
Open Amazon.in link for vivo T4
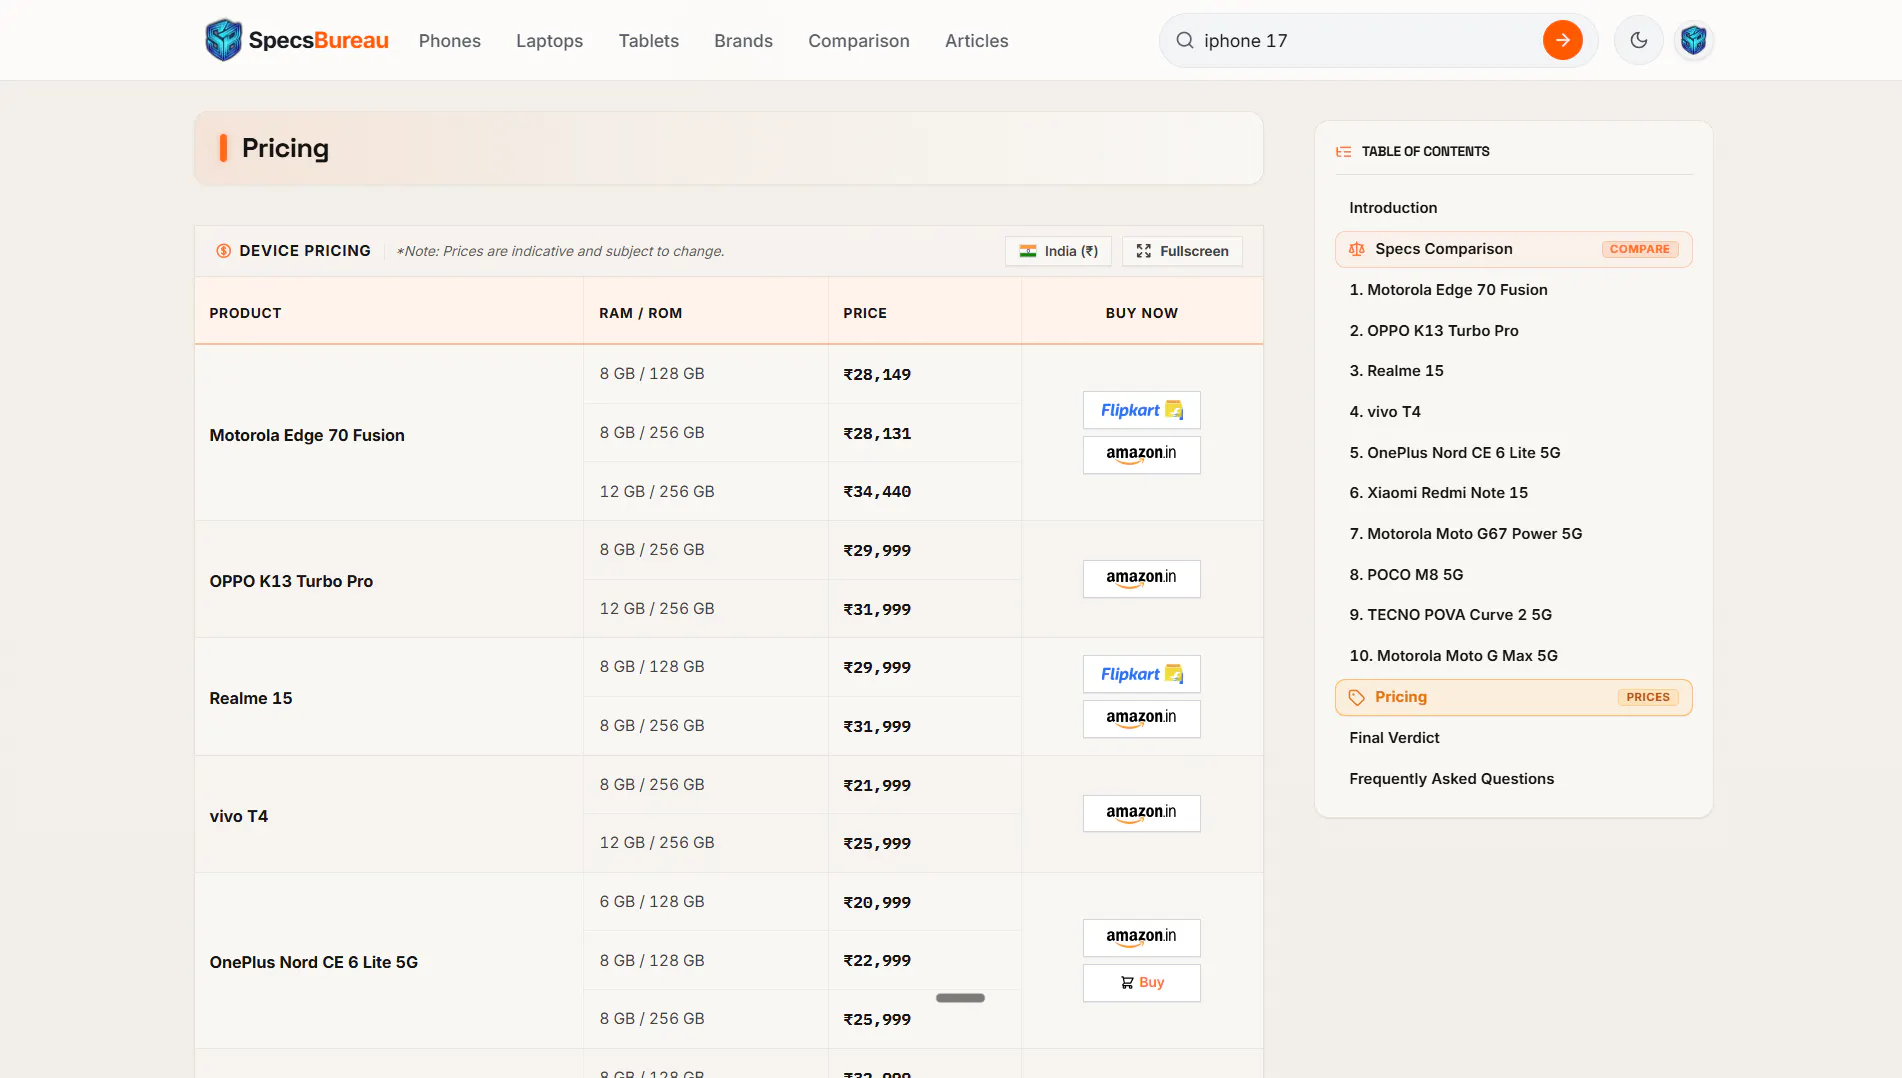pos(1141,813)
